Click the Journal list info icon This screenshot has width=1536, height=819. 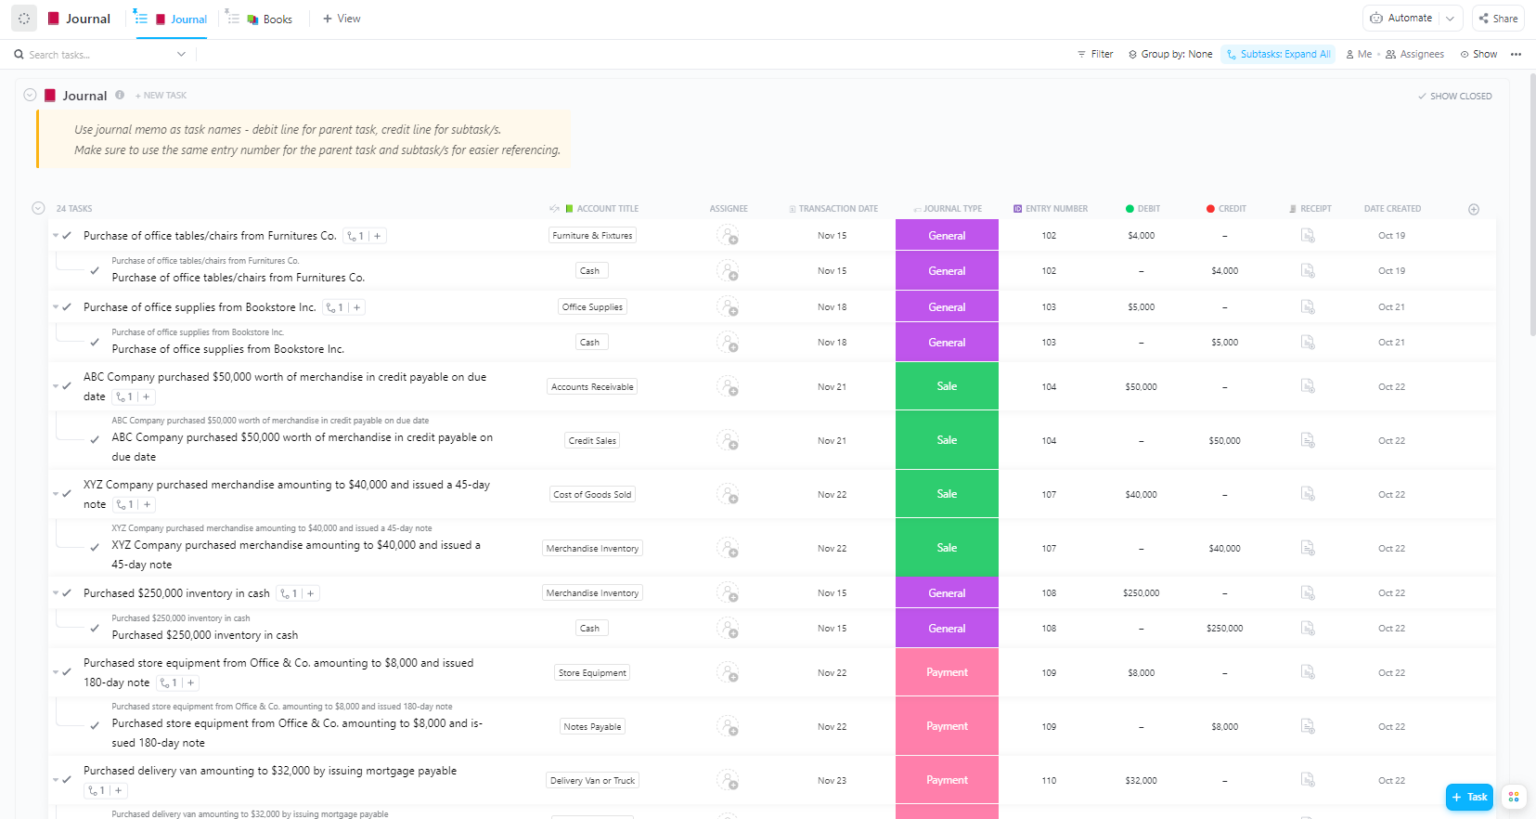click(120, 96)
